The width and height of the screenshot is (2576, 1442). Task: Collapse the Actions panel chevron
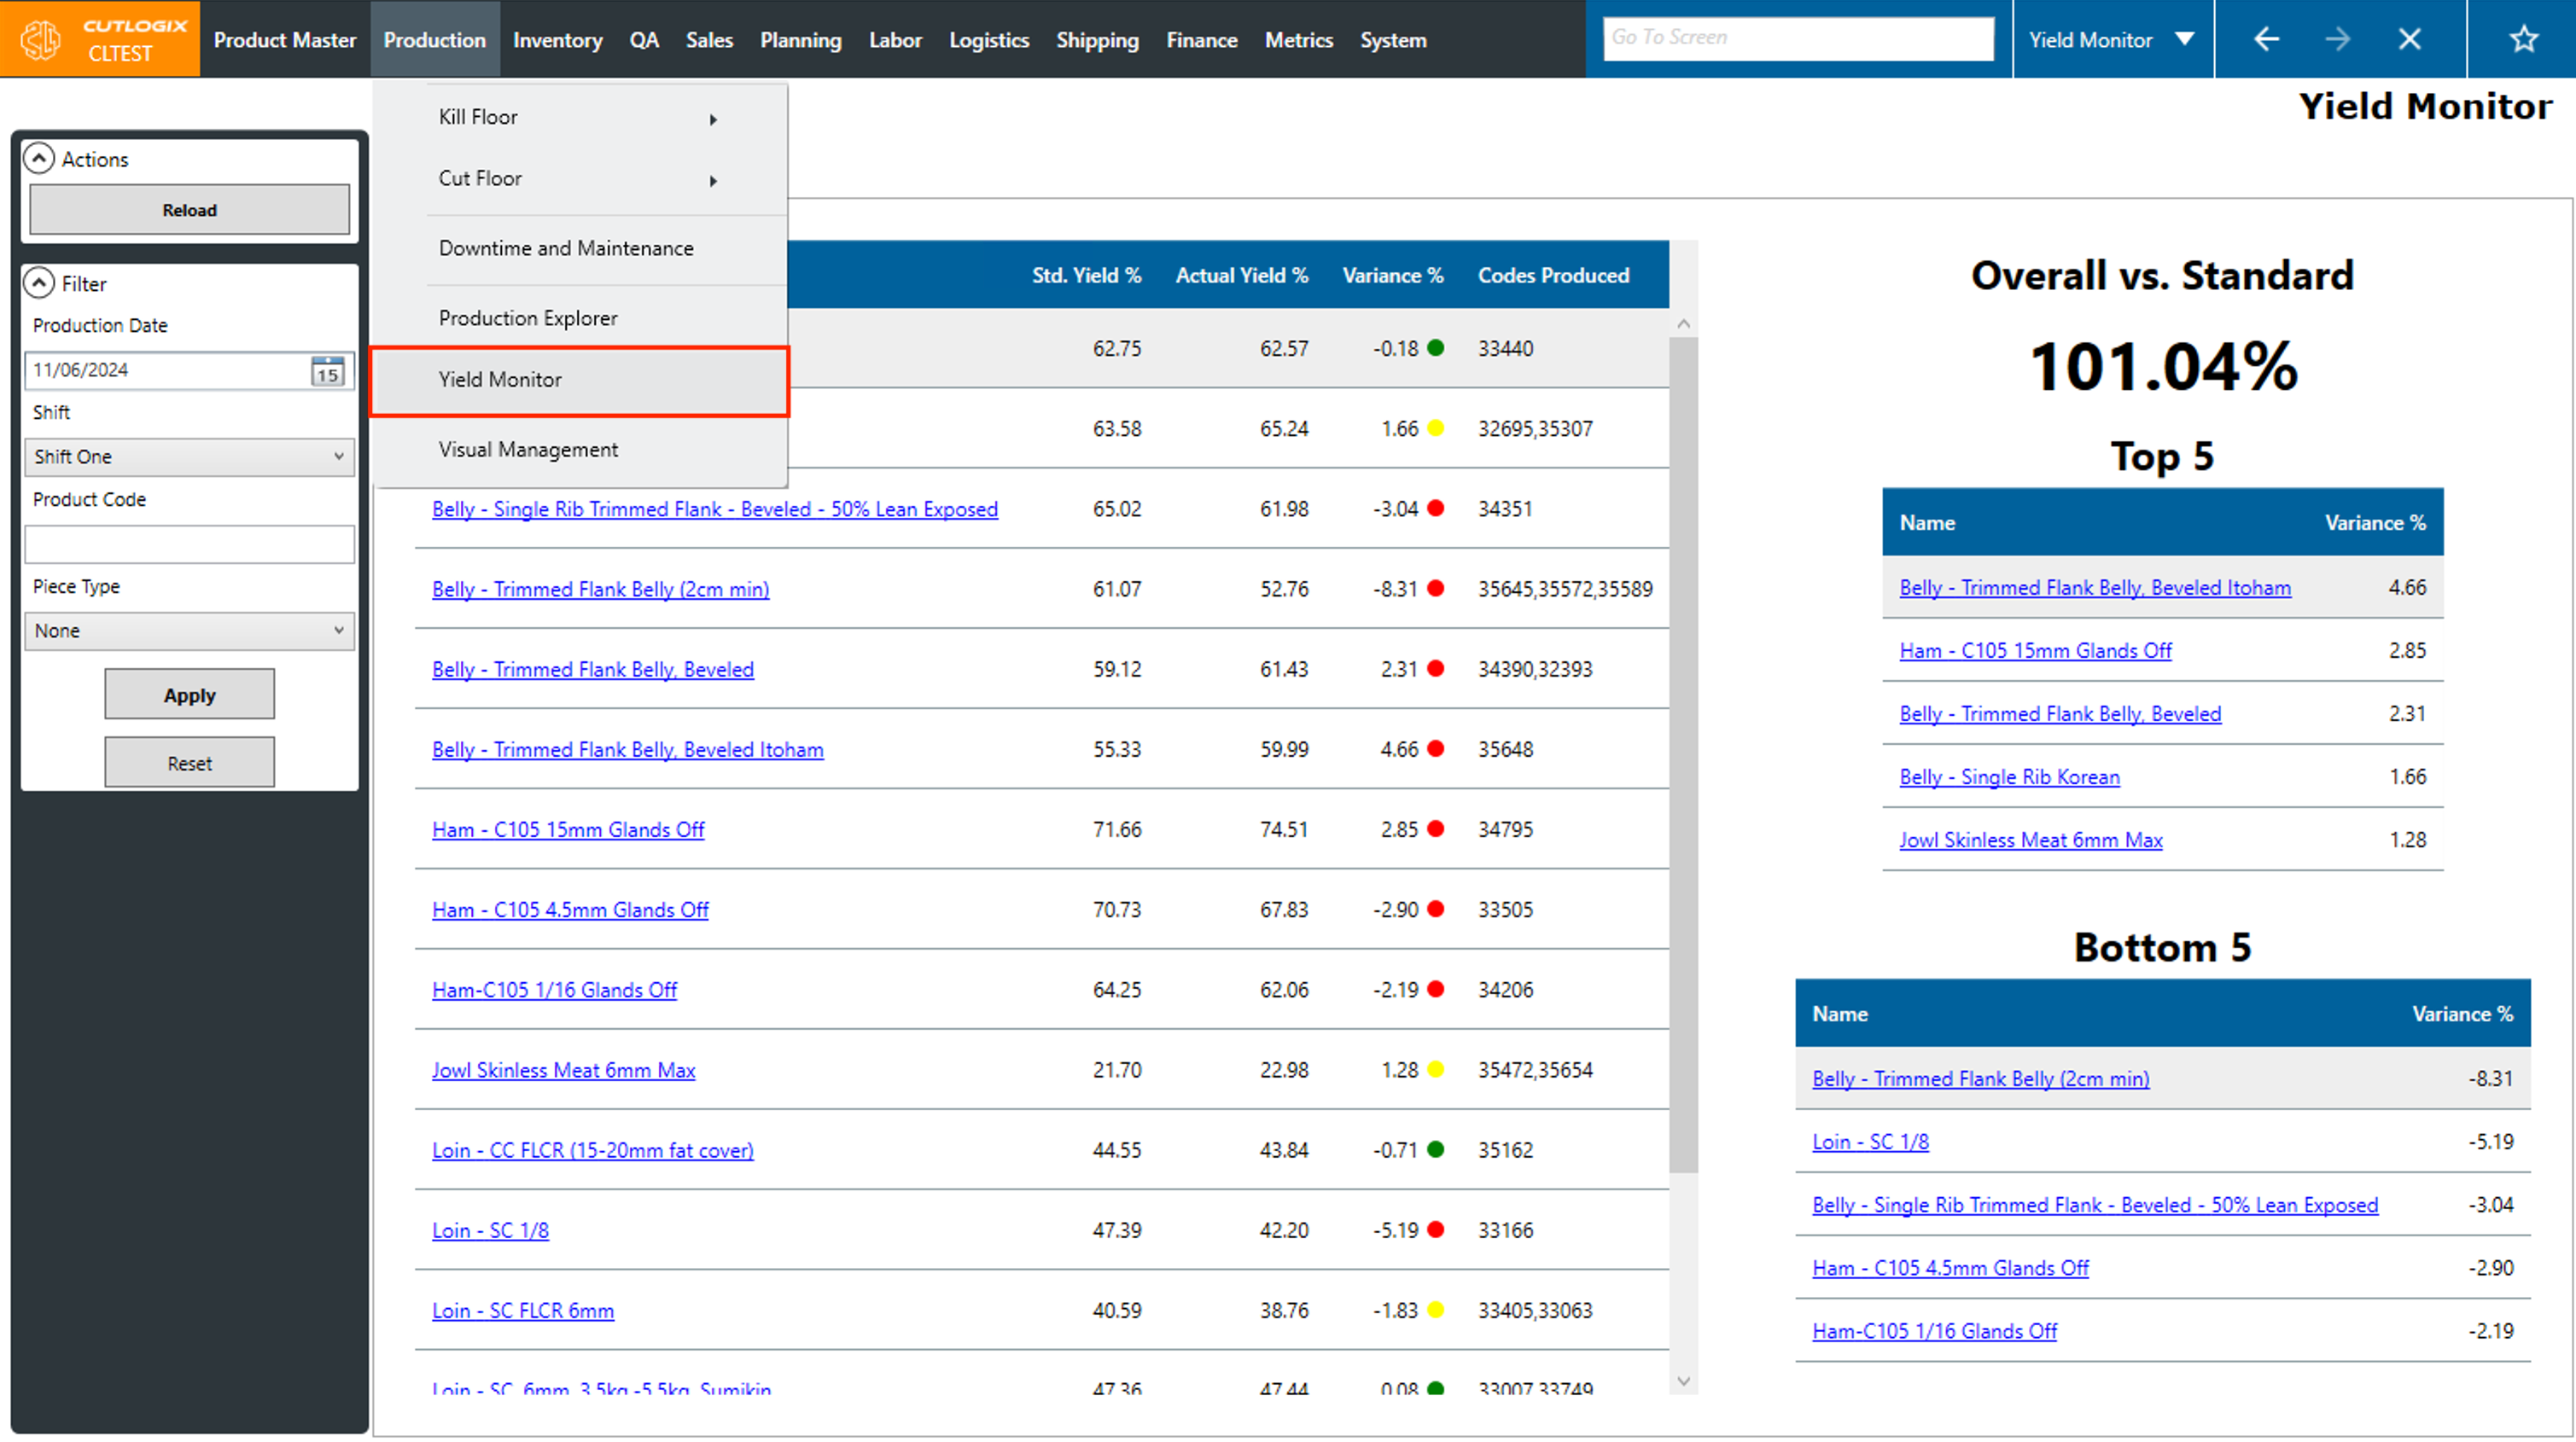coord(39,158)
